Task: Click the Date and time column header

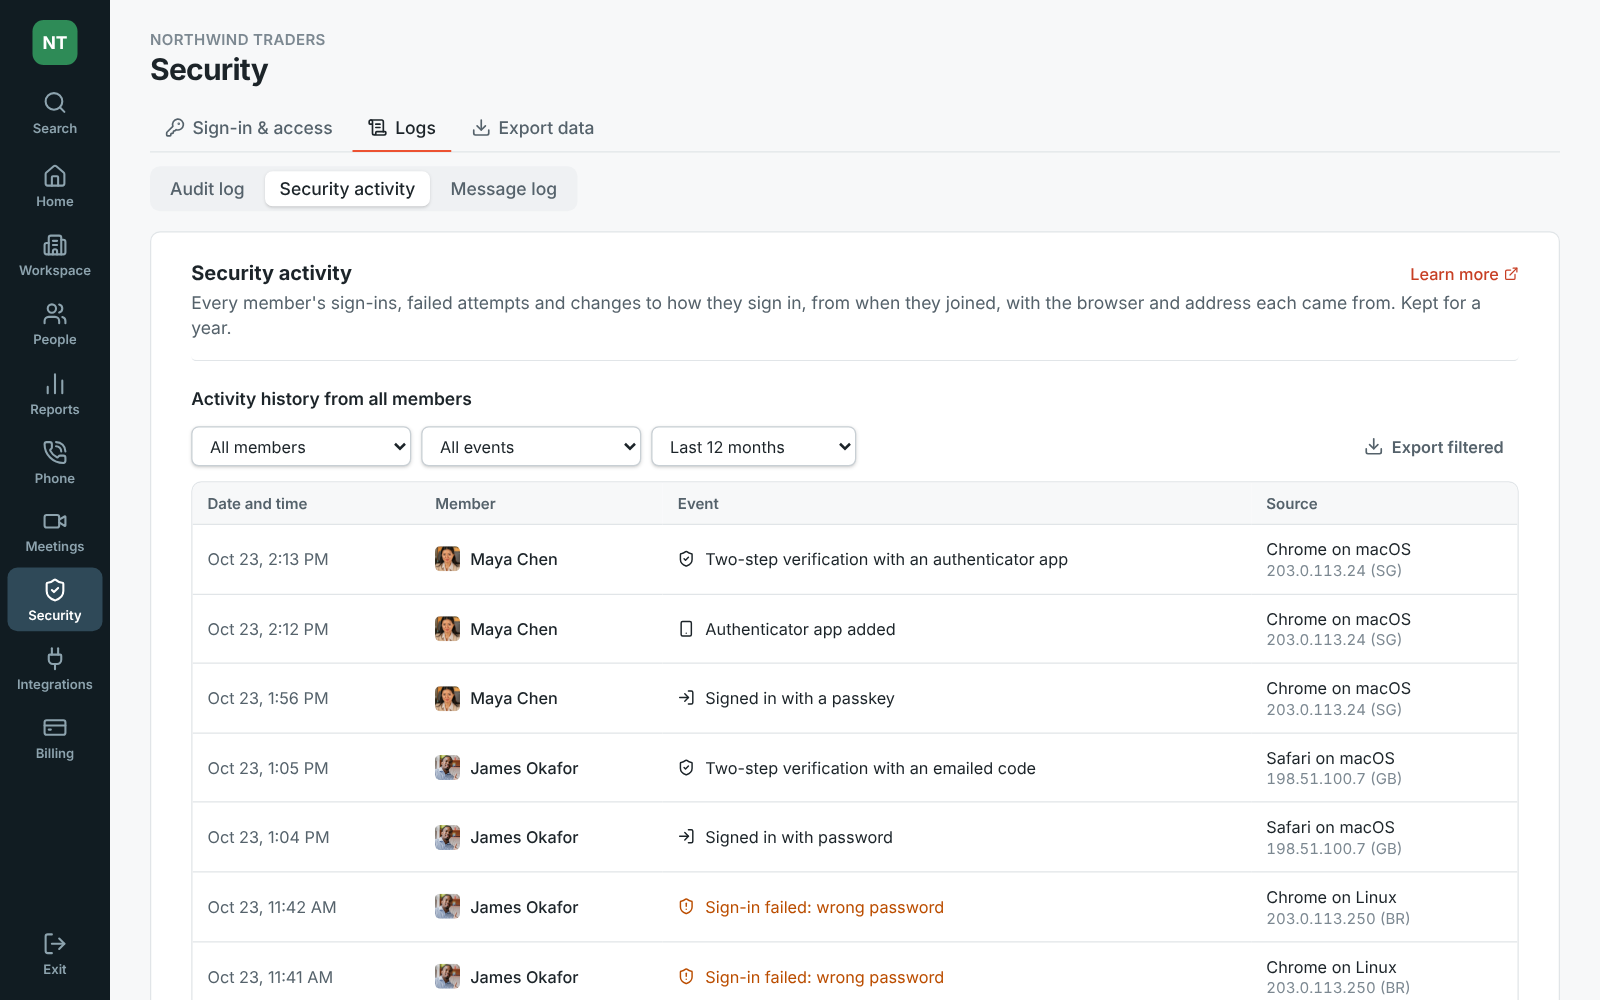Action: click(257, 504)
